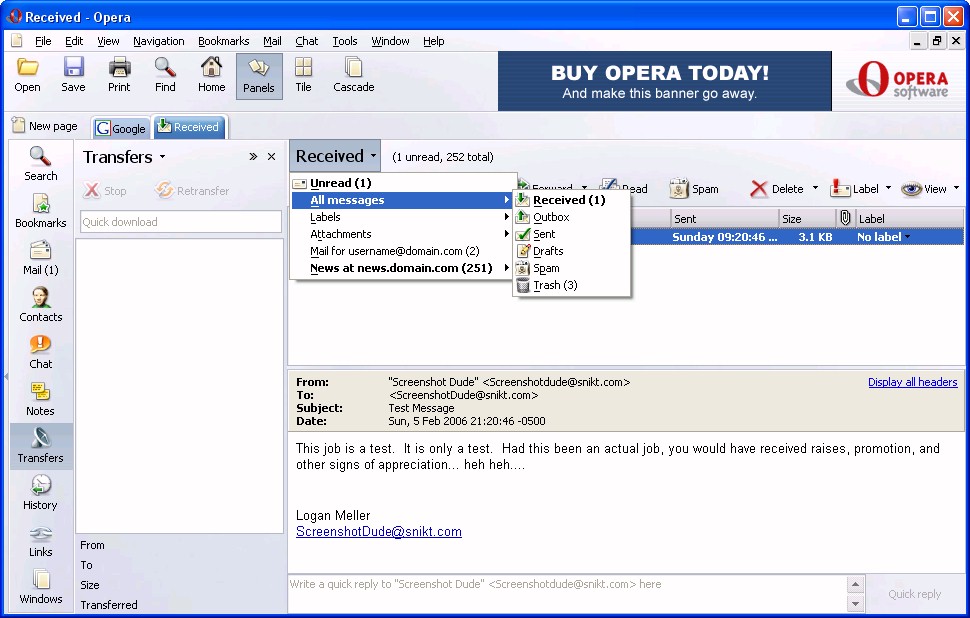The height and width of the screenshot is (618, 970).
Task: Open the Tools menu
Action: [345, 41]
